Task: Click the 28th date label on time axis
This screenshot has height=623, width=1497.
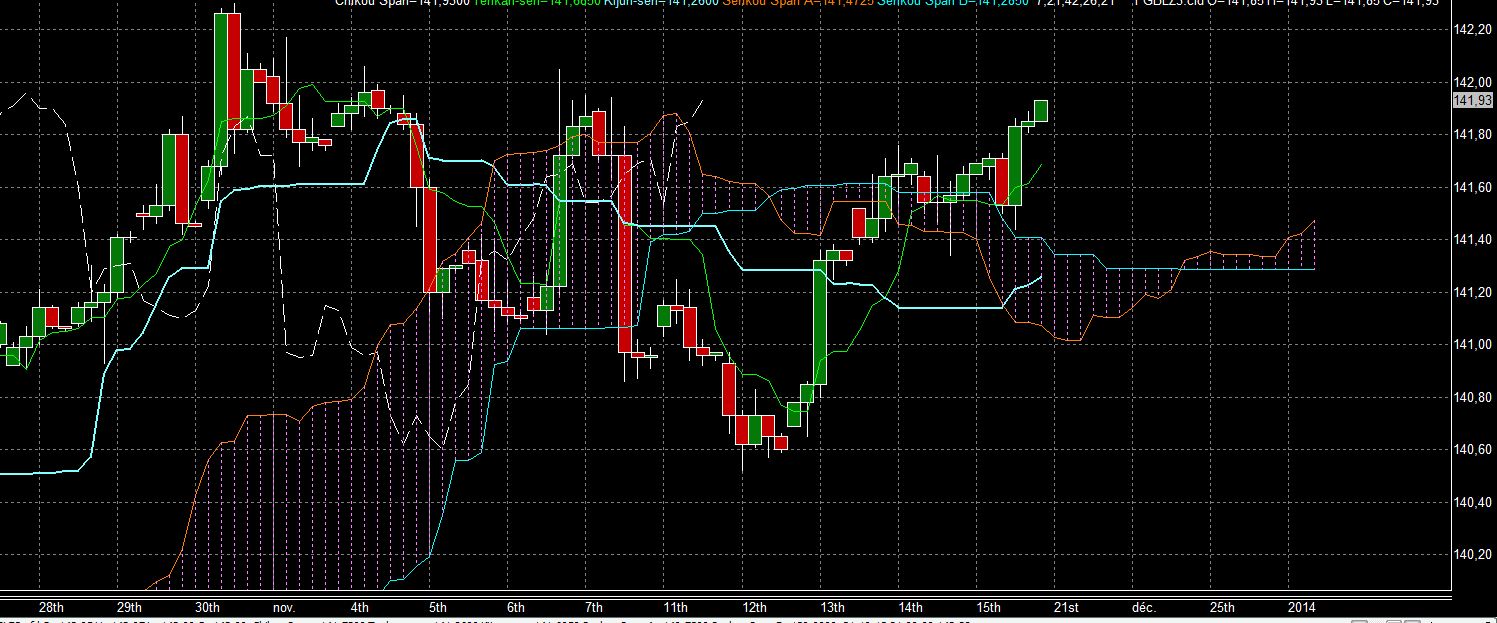Action: pos(51,608)
